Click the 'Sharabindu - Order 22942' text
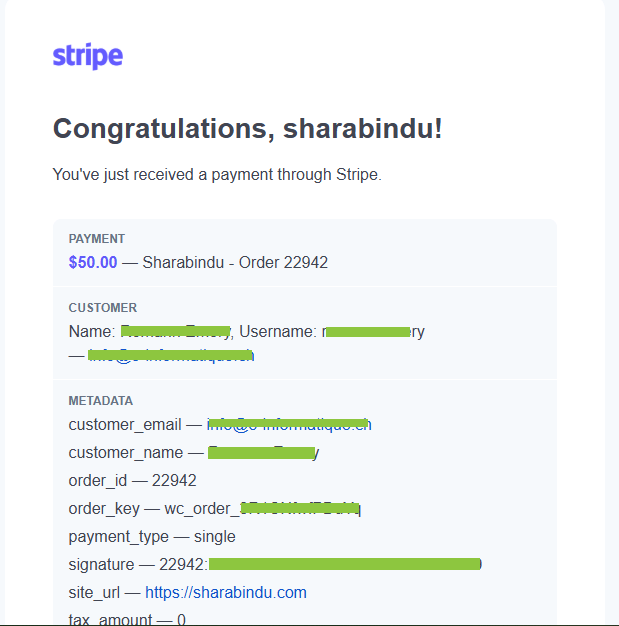619x626 pixels. click(x=235, y=262)
